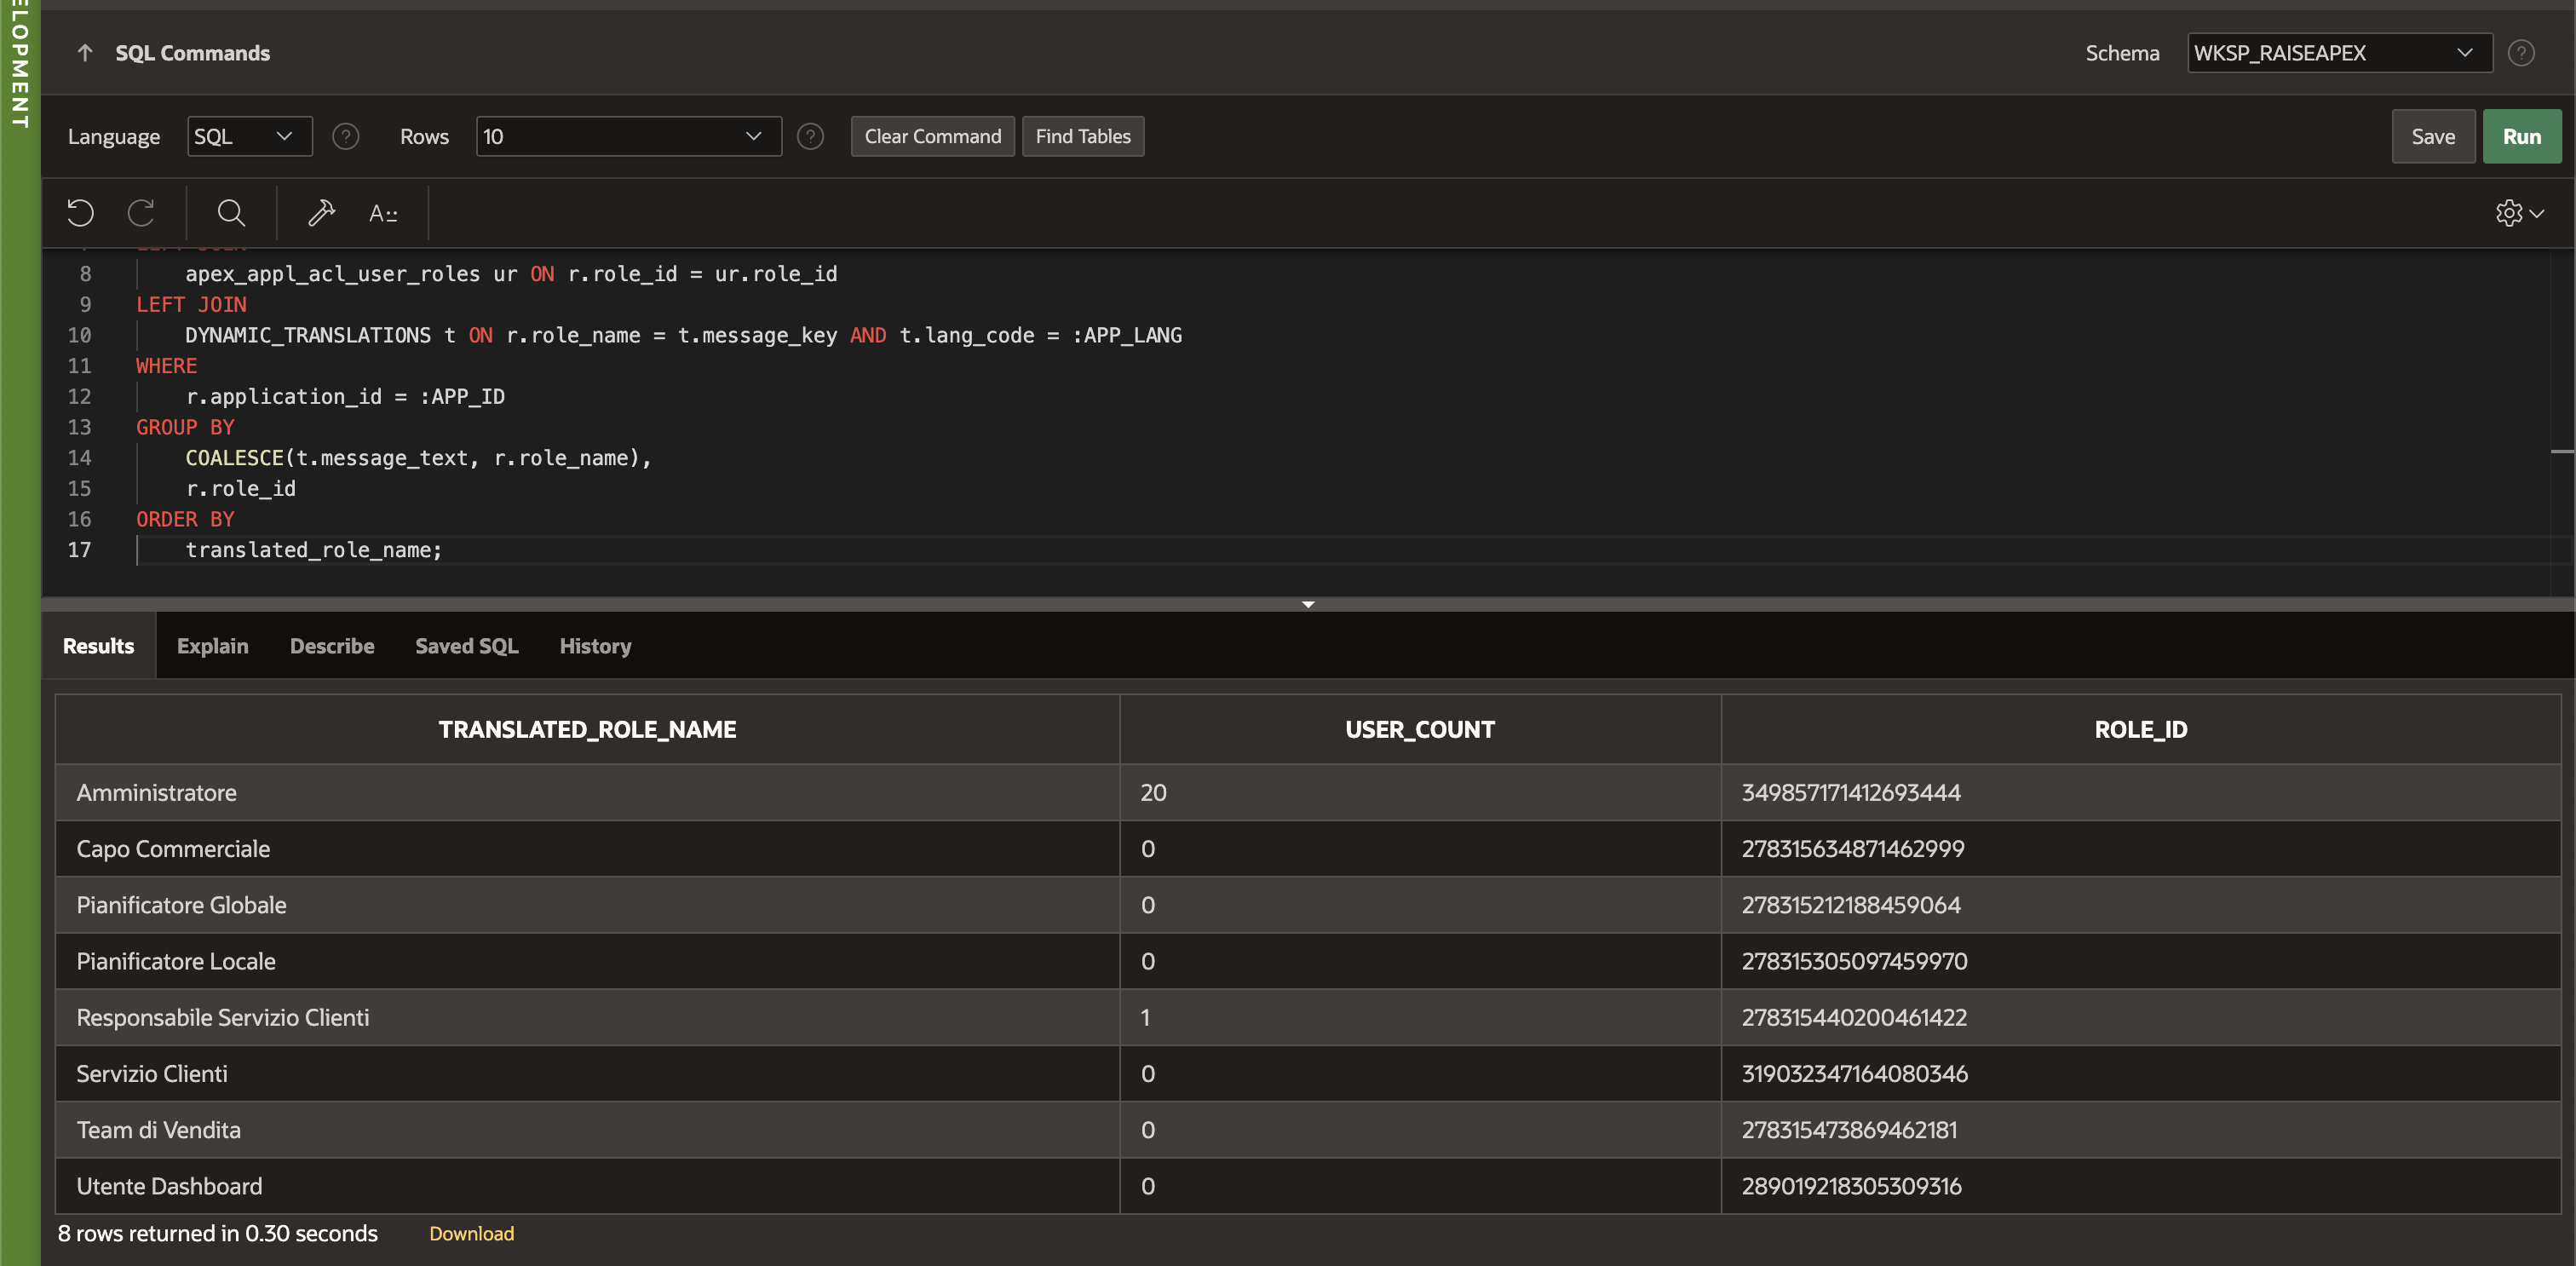Open the Schema WKSP_RAISEAPEX dropdown
The width and height of the screenshot is (2576, 1266).
click(2338, 53)
